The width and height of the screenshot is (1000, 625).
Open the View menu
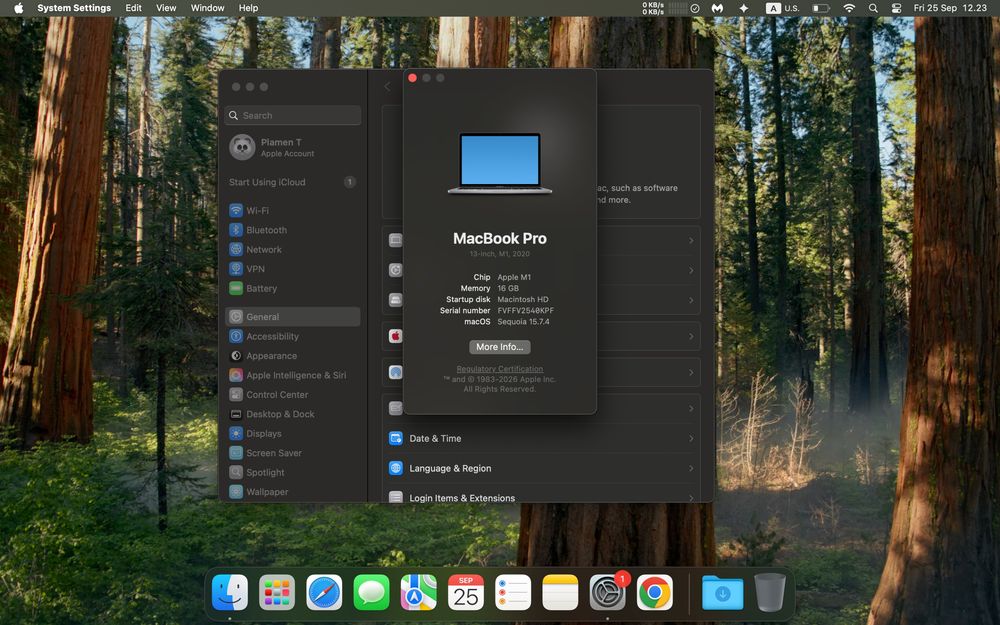coord(166,8)
